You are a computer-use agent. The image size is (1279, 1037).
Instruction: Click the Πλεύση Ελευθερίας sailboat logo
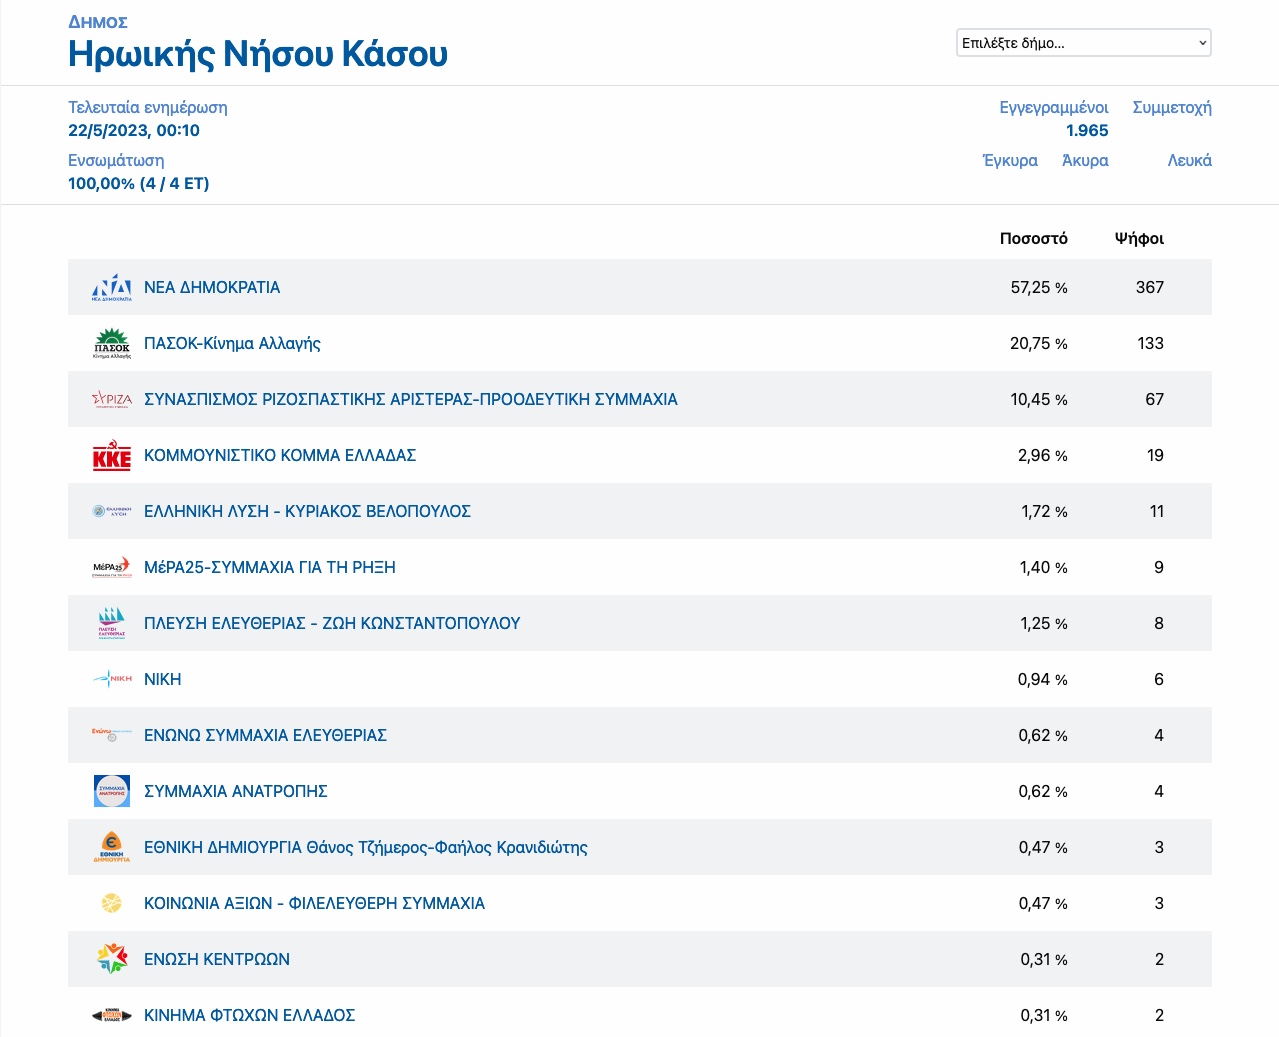coord(112,623)
